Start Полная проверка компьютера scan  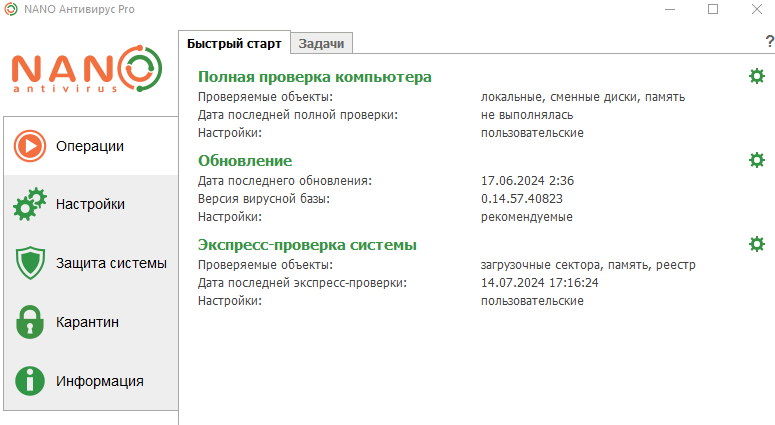click(315, 77)
